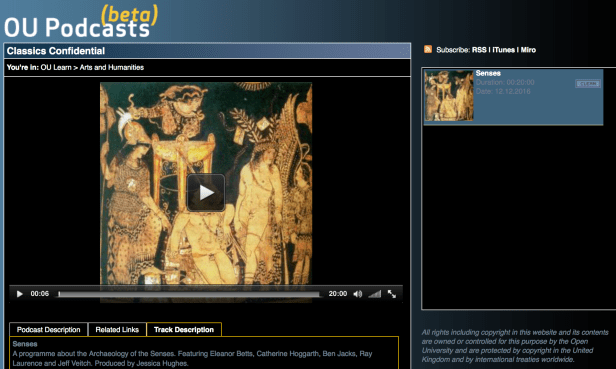Click 'Duration: 00:20:00' in the playlist

coord(505,82)
